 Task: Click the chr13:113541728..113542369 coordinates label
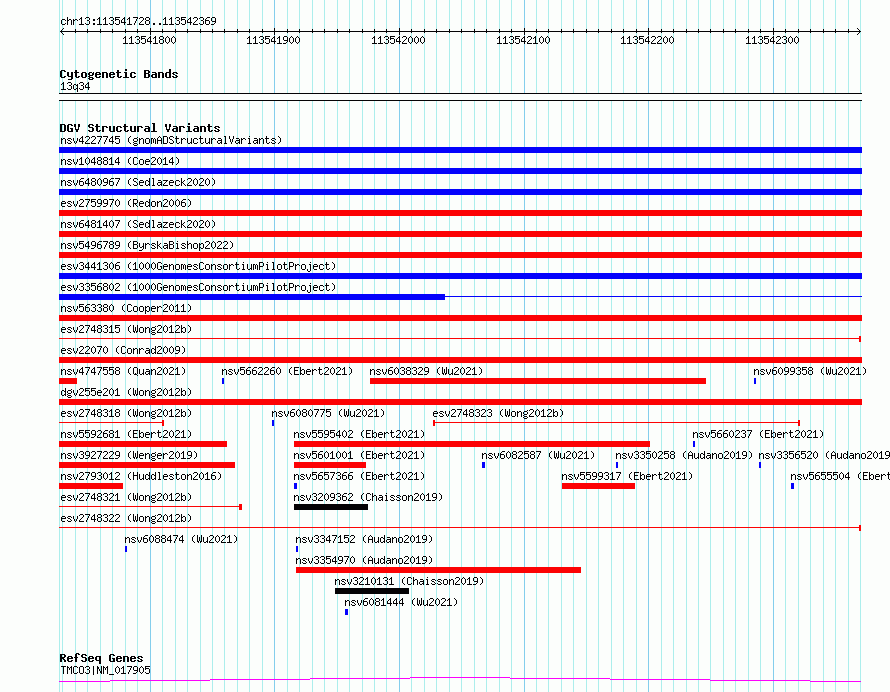(138, 22)
